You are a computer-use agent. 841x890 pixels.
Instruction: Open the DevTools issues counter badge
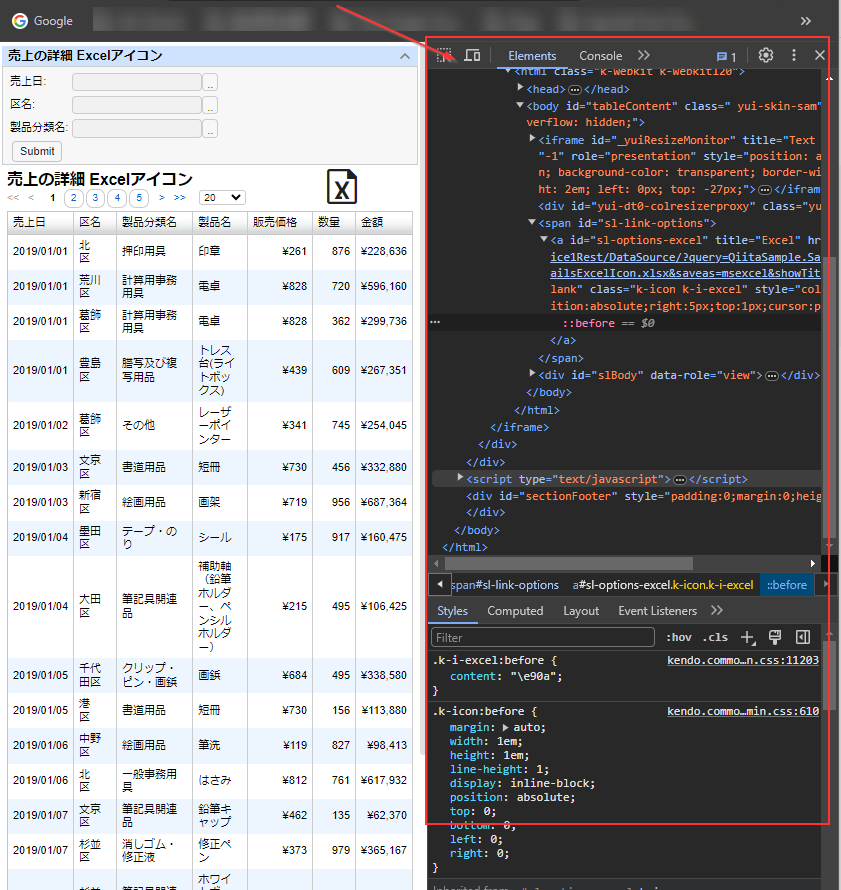[726, 56]
